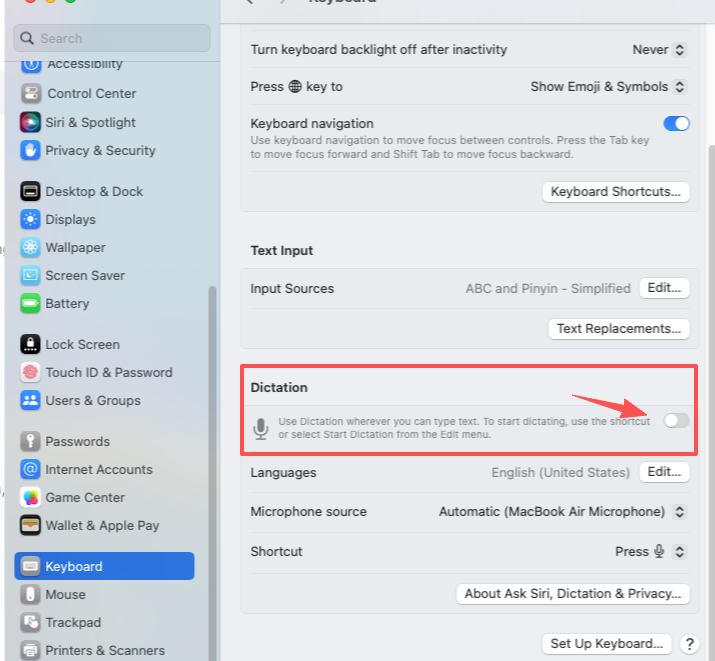Select Wallet & Apple Pay icon
The image size is (715, 661).
[30, 525]
